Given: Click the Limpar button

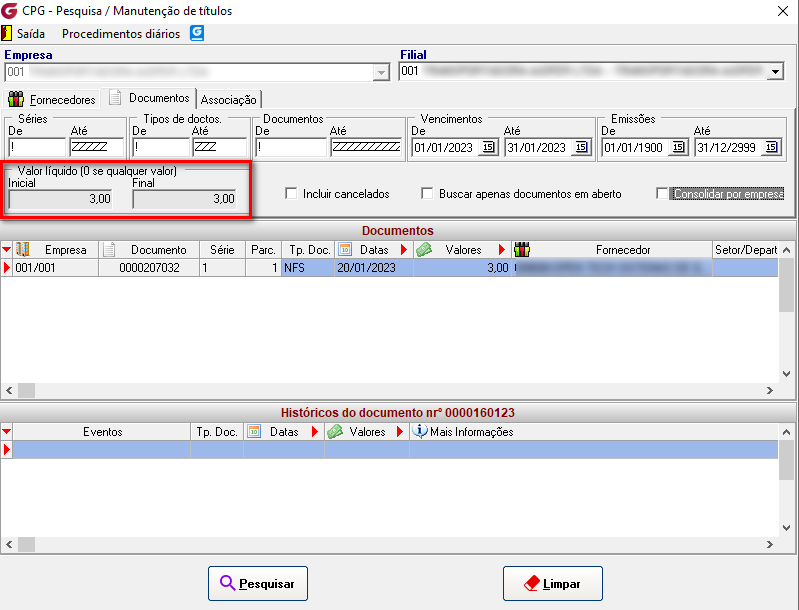Looking at the screenshot, I should [x=553, y=584].
